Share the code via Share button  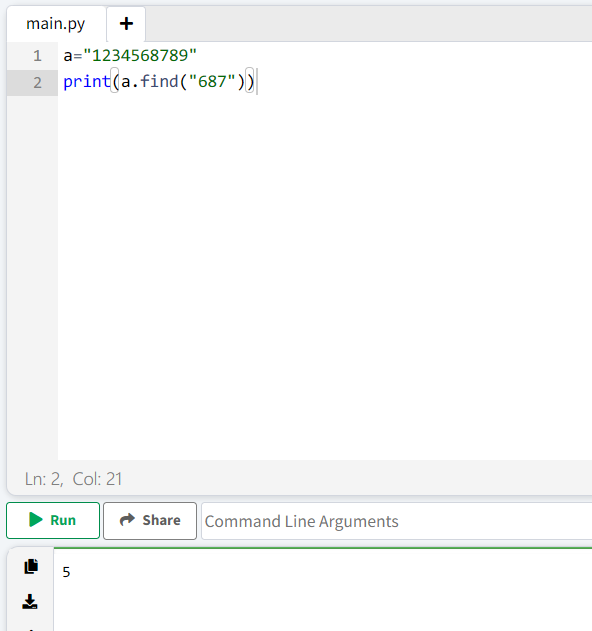point(150,520)
